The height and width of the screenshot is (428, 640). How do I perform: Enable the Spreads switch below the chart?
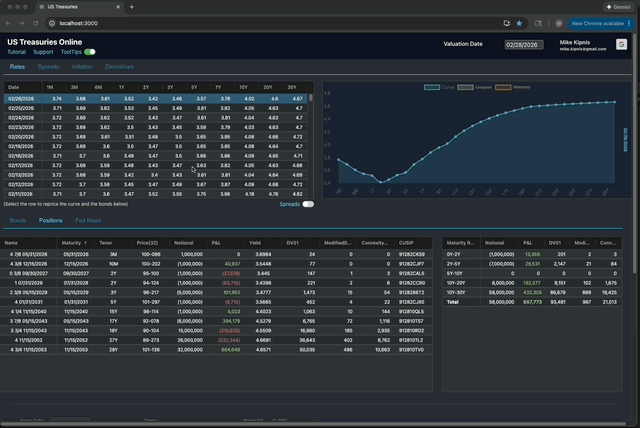pos(308,204)
